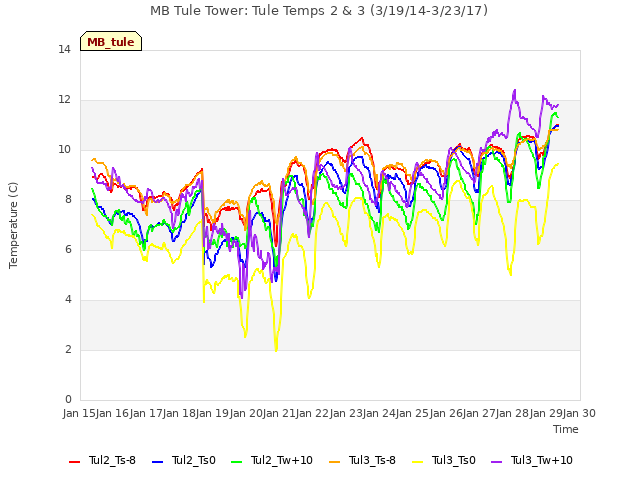The image size is (640, 480).
Task: Click the Jan 30 x-axis label
Action: [x=580, y=413]
